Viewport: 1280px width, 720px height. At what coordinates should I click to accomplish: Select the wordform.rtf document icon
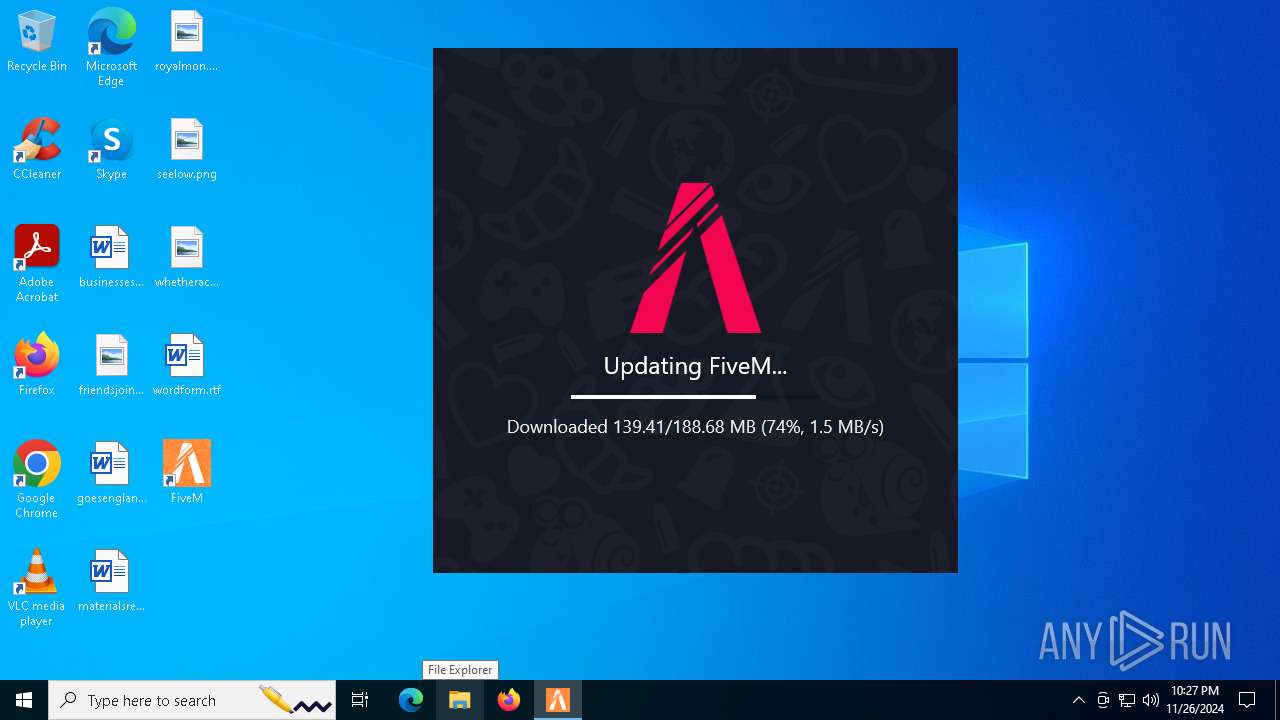pos(186,366)
